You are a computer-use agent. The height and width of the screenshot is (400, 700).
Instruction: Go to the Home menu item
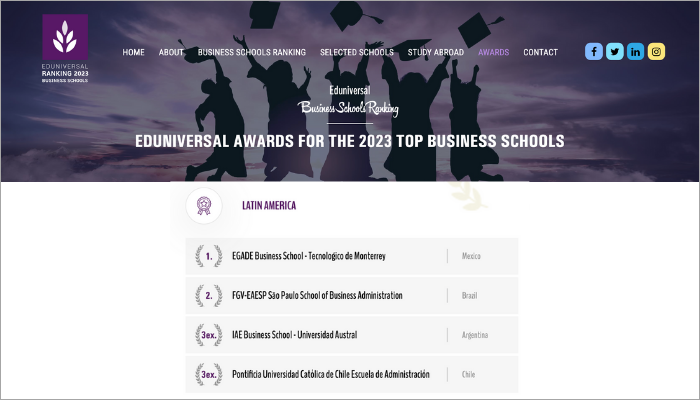tap(133, 52)
